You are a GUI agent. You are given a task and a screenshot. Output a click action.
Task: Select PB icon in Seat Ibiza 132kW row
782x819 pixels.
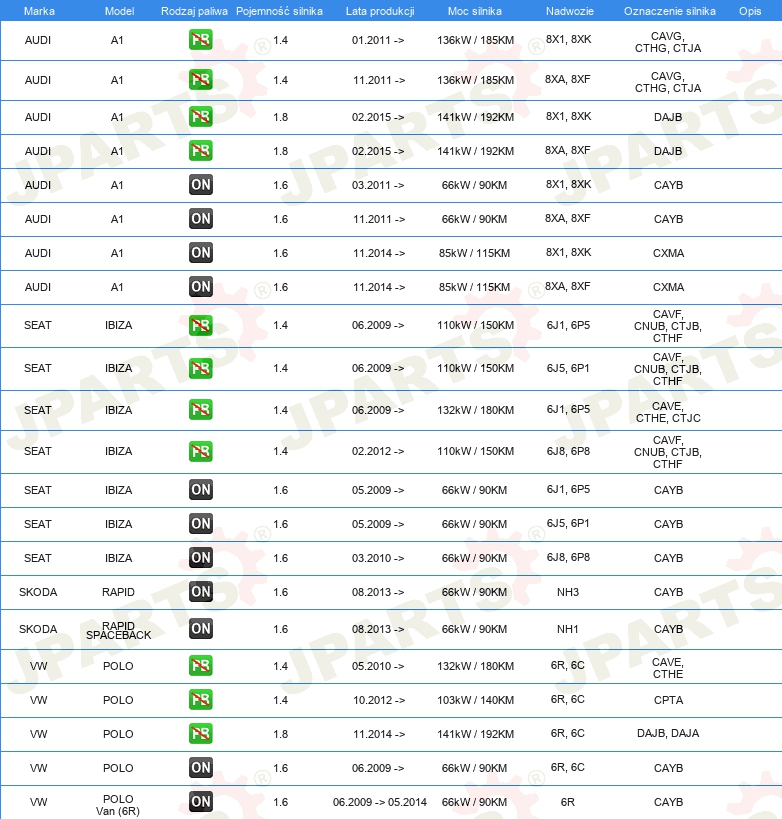201,410
